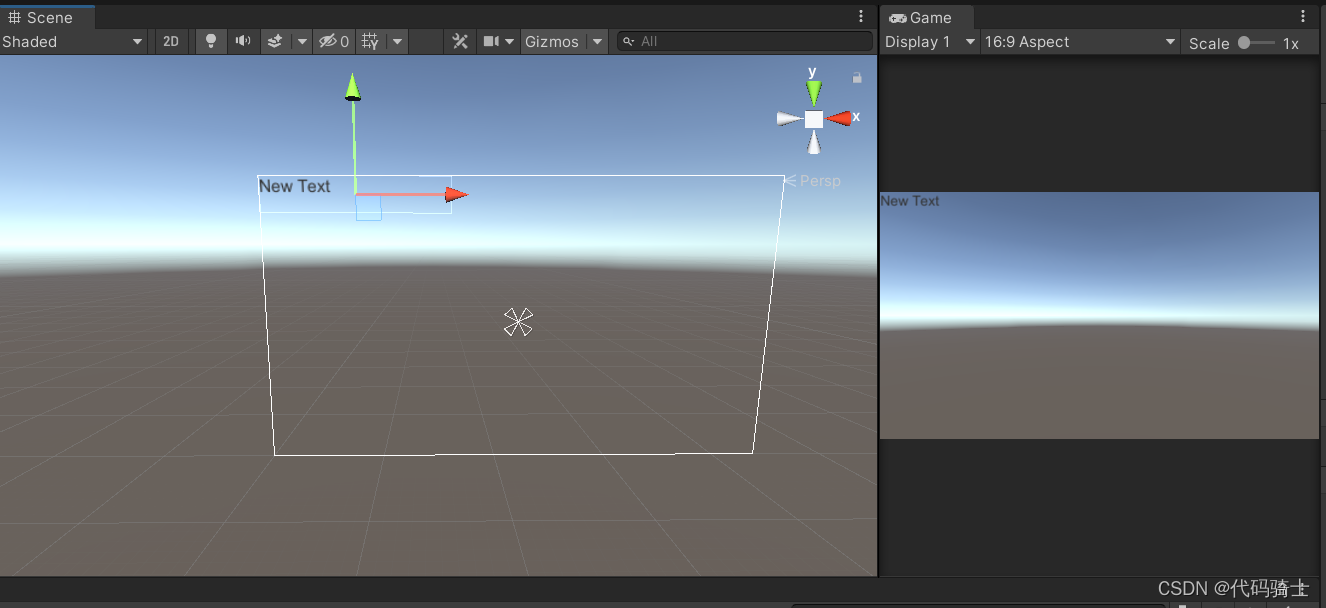1326x608 pixels.
Task: Click the Scene search field
Action: 744,41
